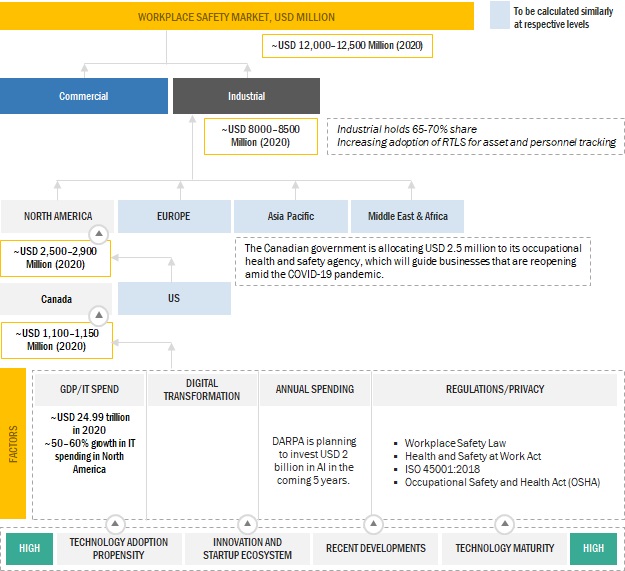Select the Industrial segment box
This screenshot has height=571, width=625.
click(x=246, y=97)
